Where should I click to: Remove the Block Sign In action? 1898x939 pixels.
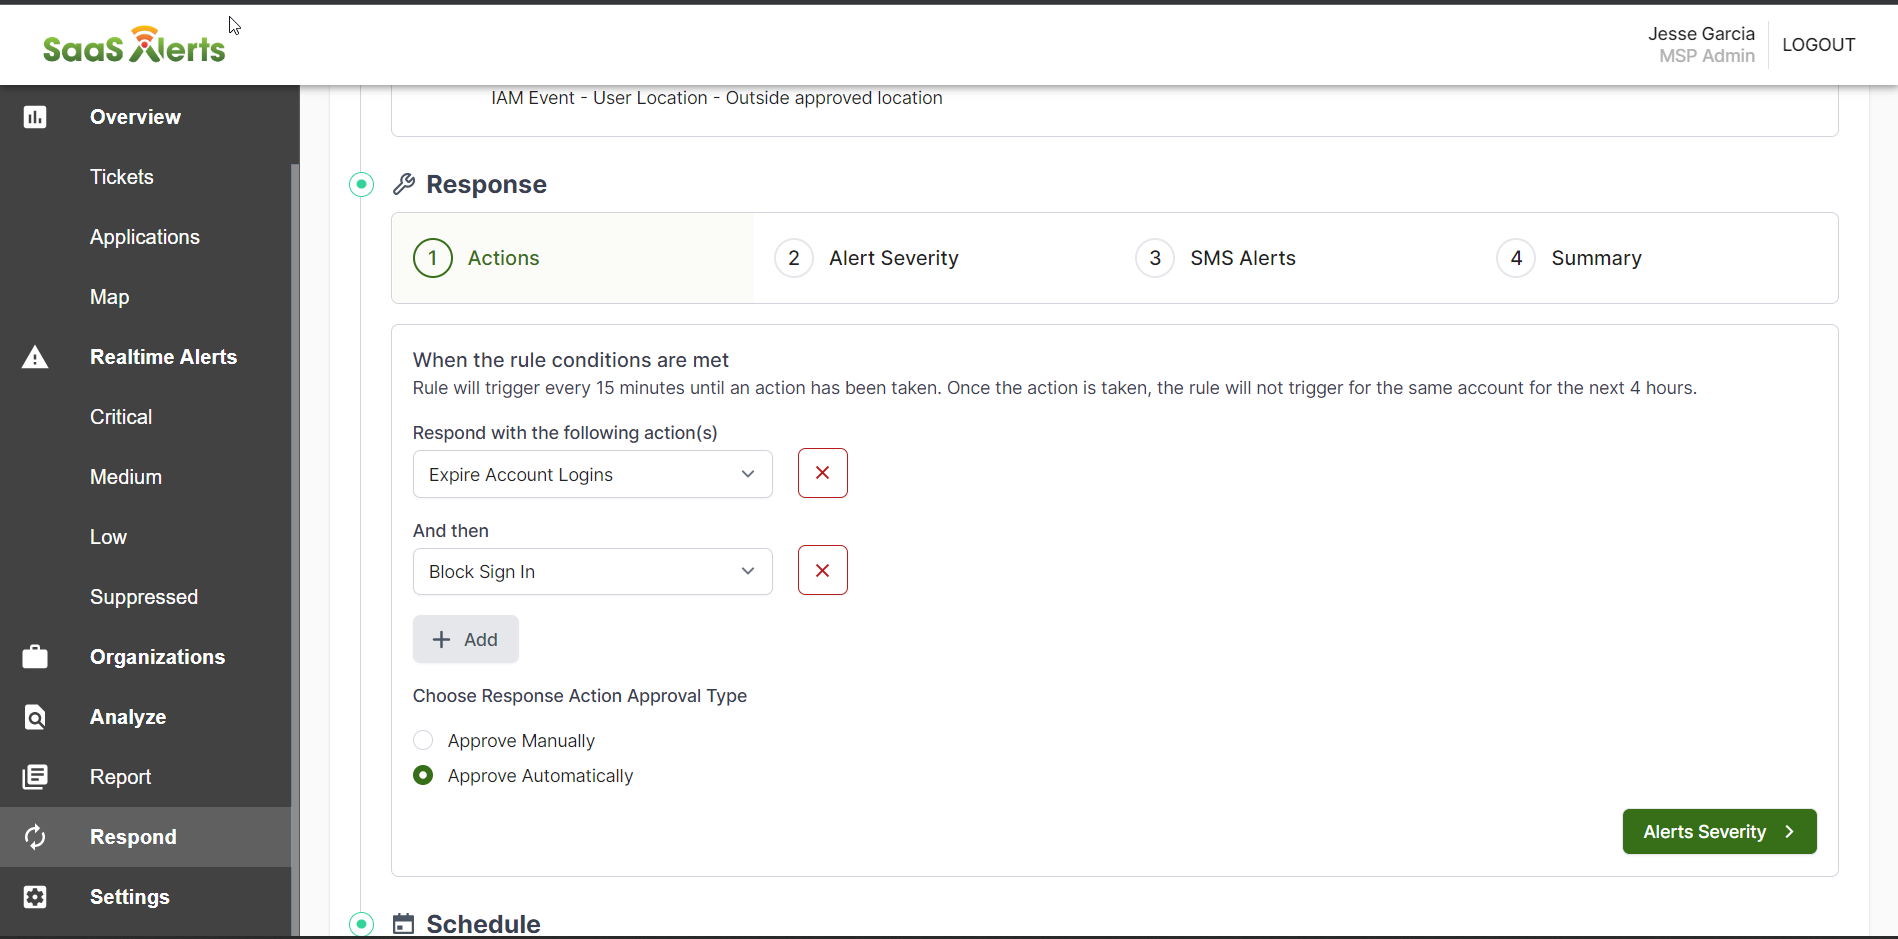[823, 570]
